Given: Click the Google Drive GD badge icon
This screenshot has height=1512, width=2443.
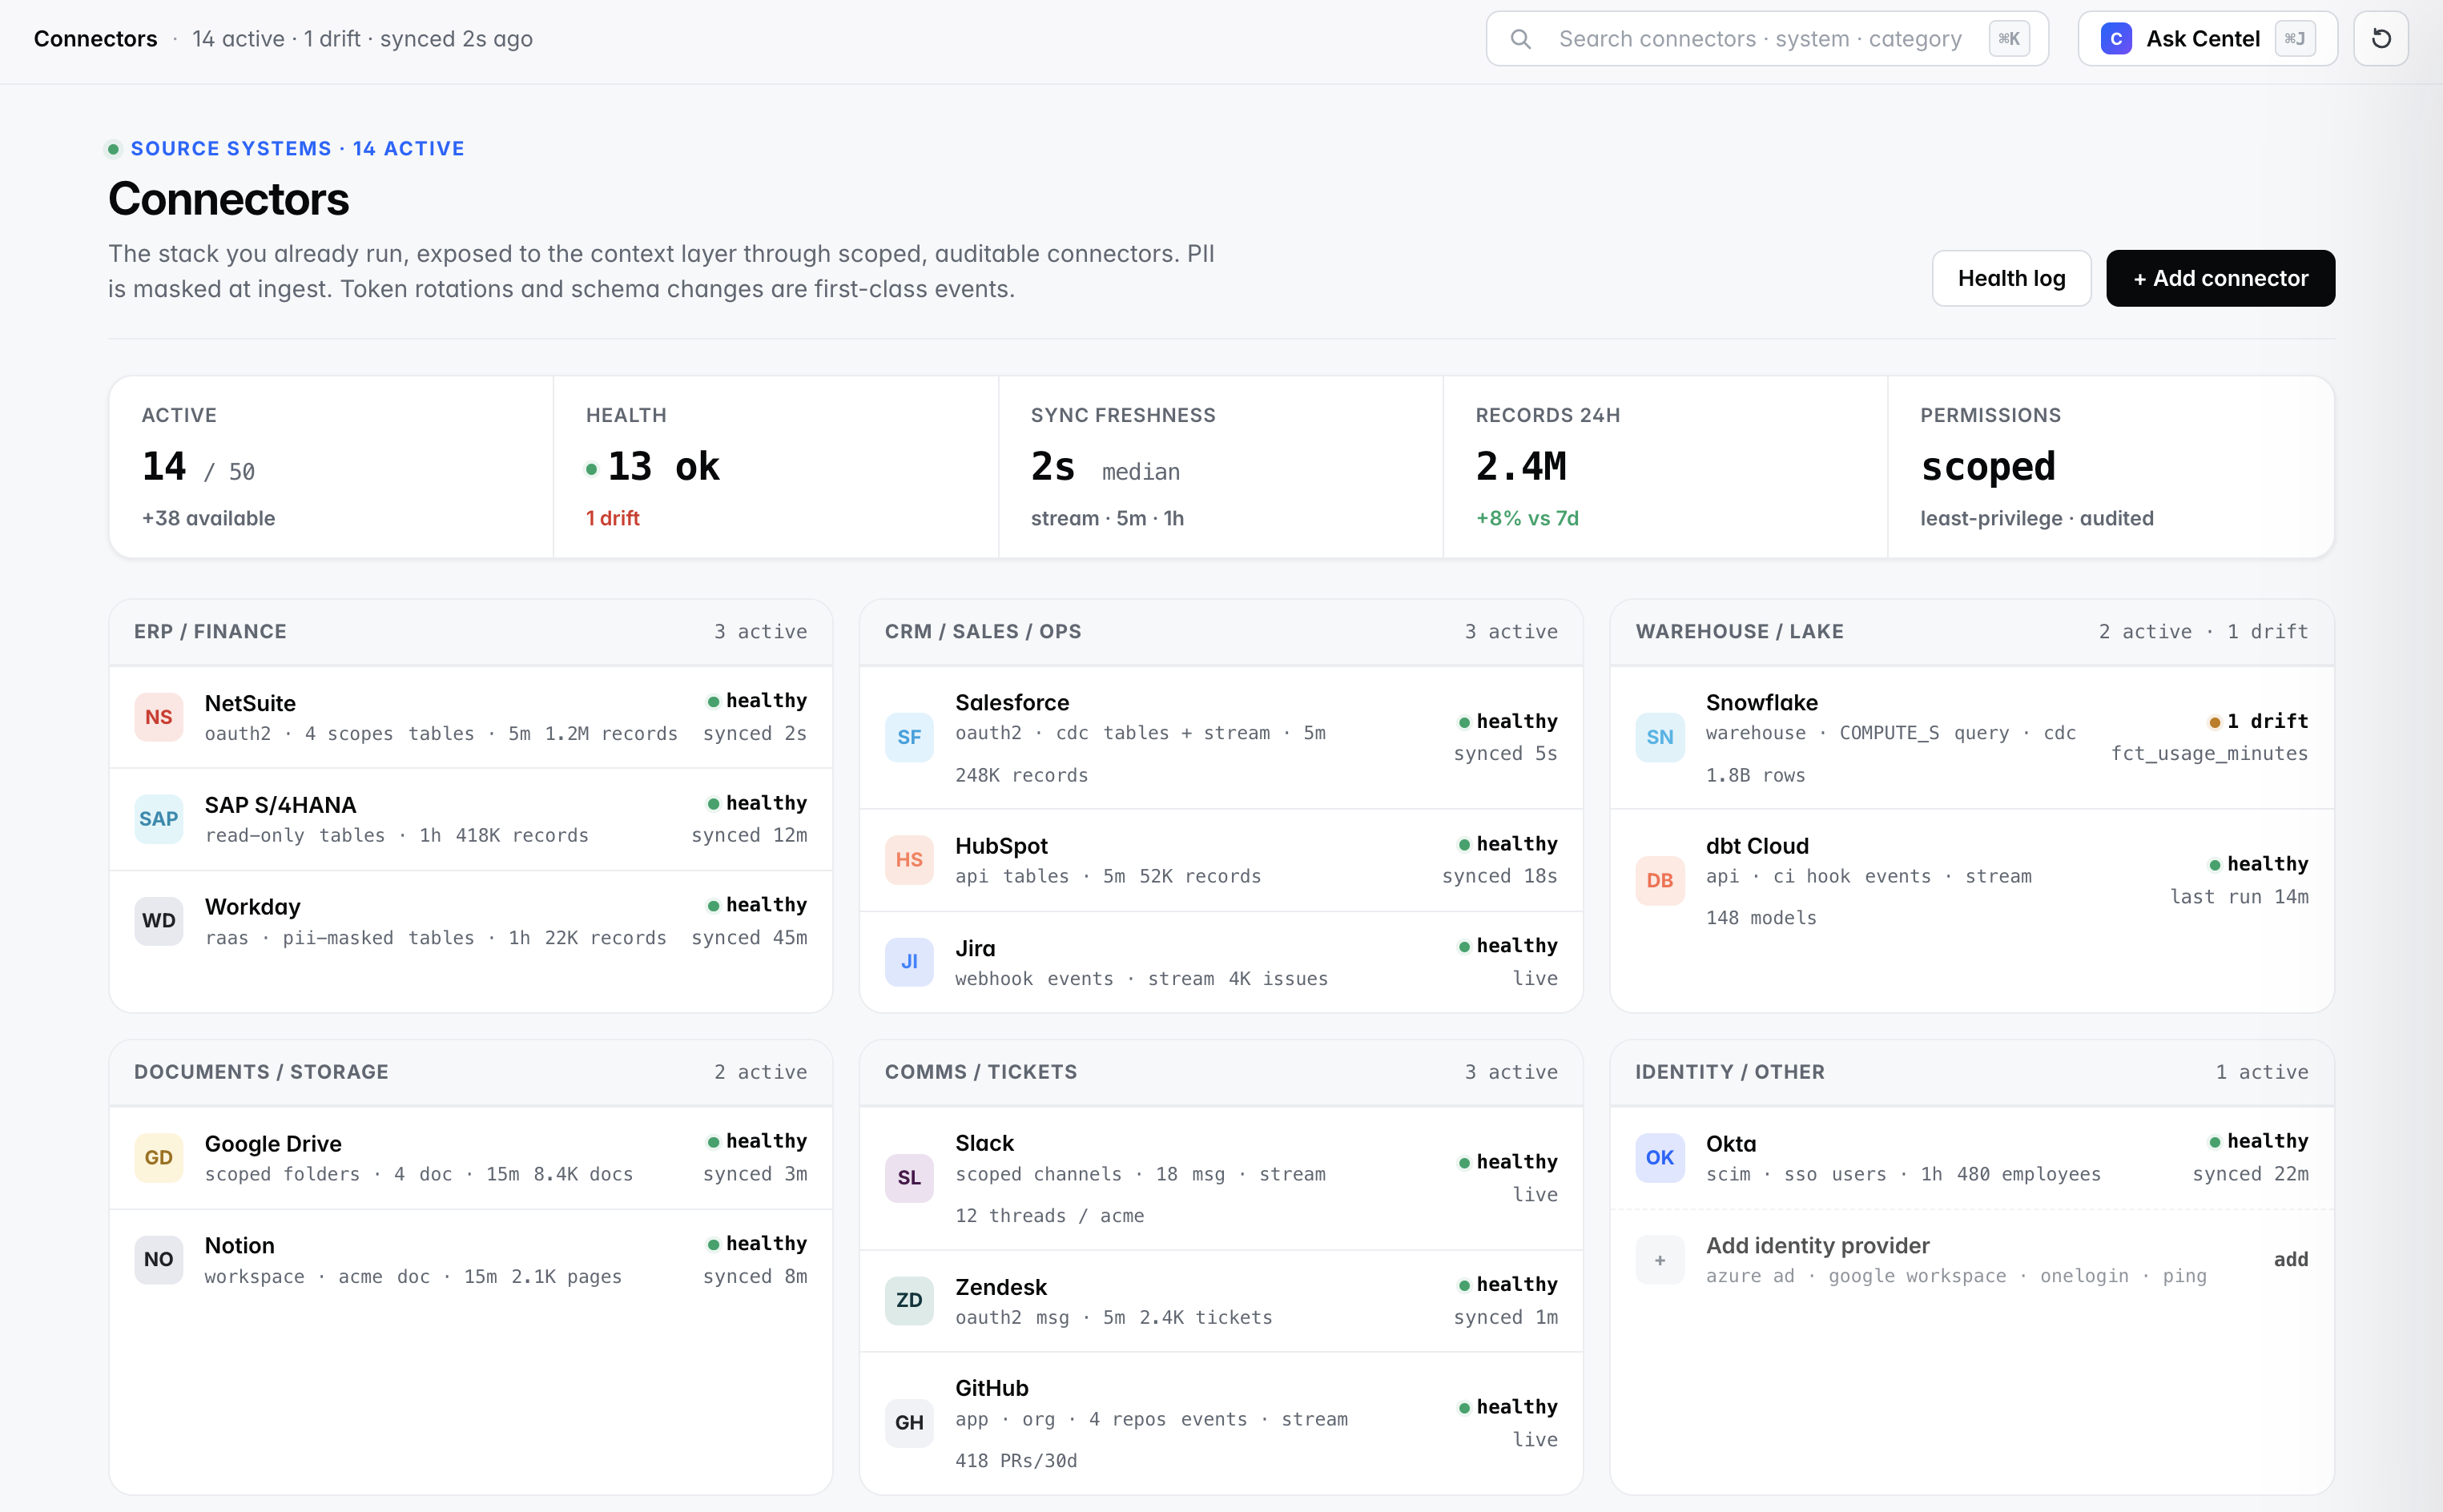Looking at the screenshot, I should tap(159, 1158).
